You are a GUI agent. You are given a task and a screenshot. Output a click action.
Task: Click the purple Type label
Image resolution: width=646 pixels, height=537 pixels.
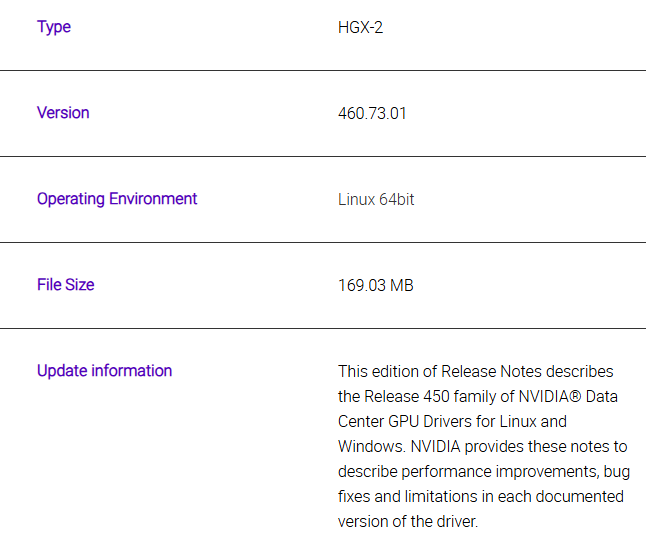pos(54,27)
